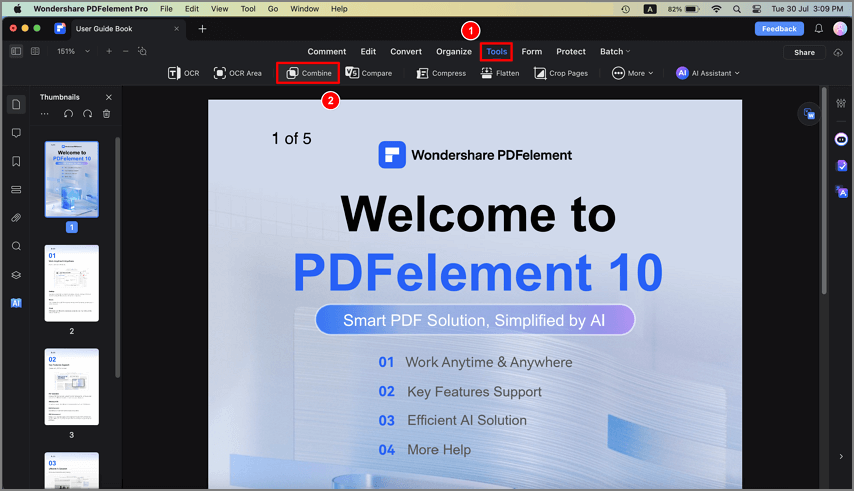Open the Thumbnails sidebar icon
Image resolution: width=854 pixels, height=491 pixels.
point(16,105)
